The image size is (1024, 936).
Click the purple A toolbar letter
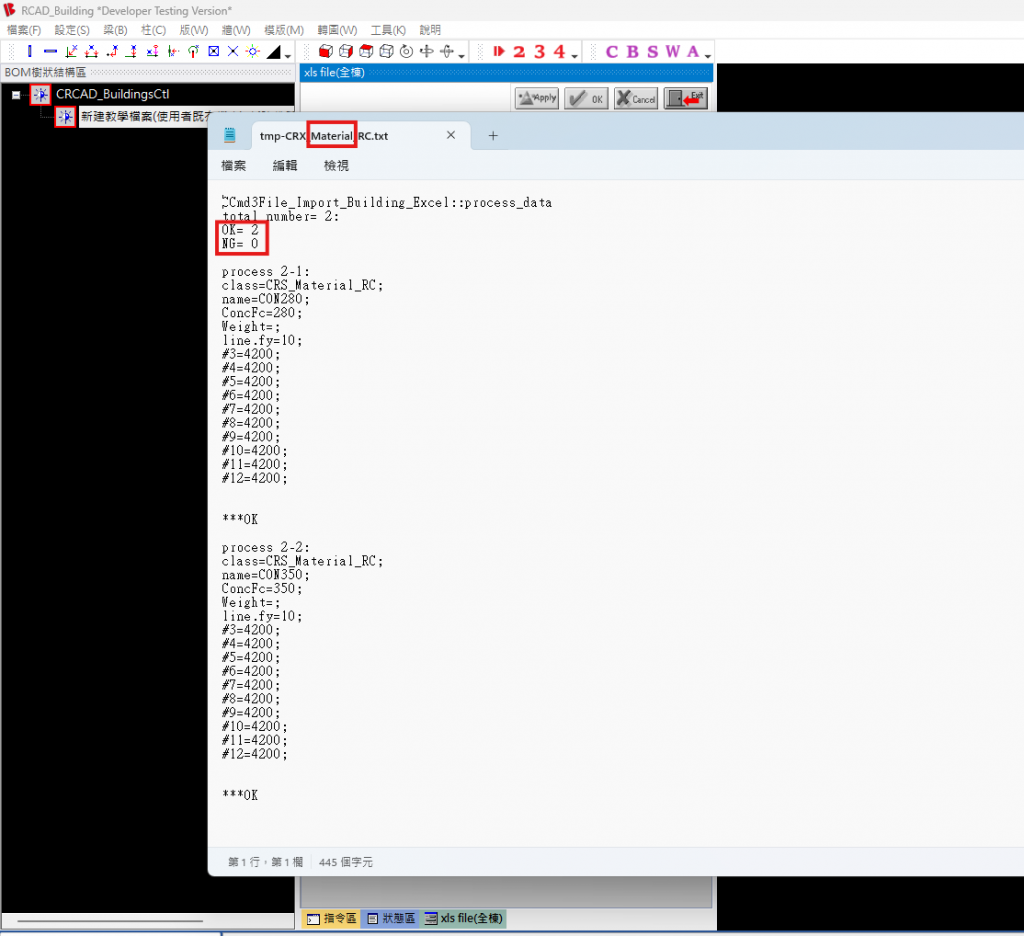(693, 52)
